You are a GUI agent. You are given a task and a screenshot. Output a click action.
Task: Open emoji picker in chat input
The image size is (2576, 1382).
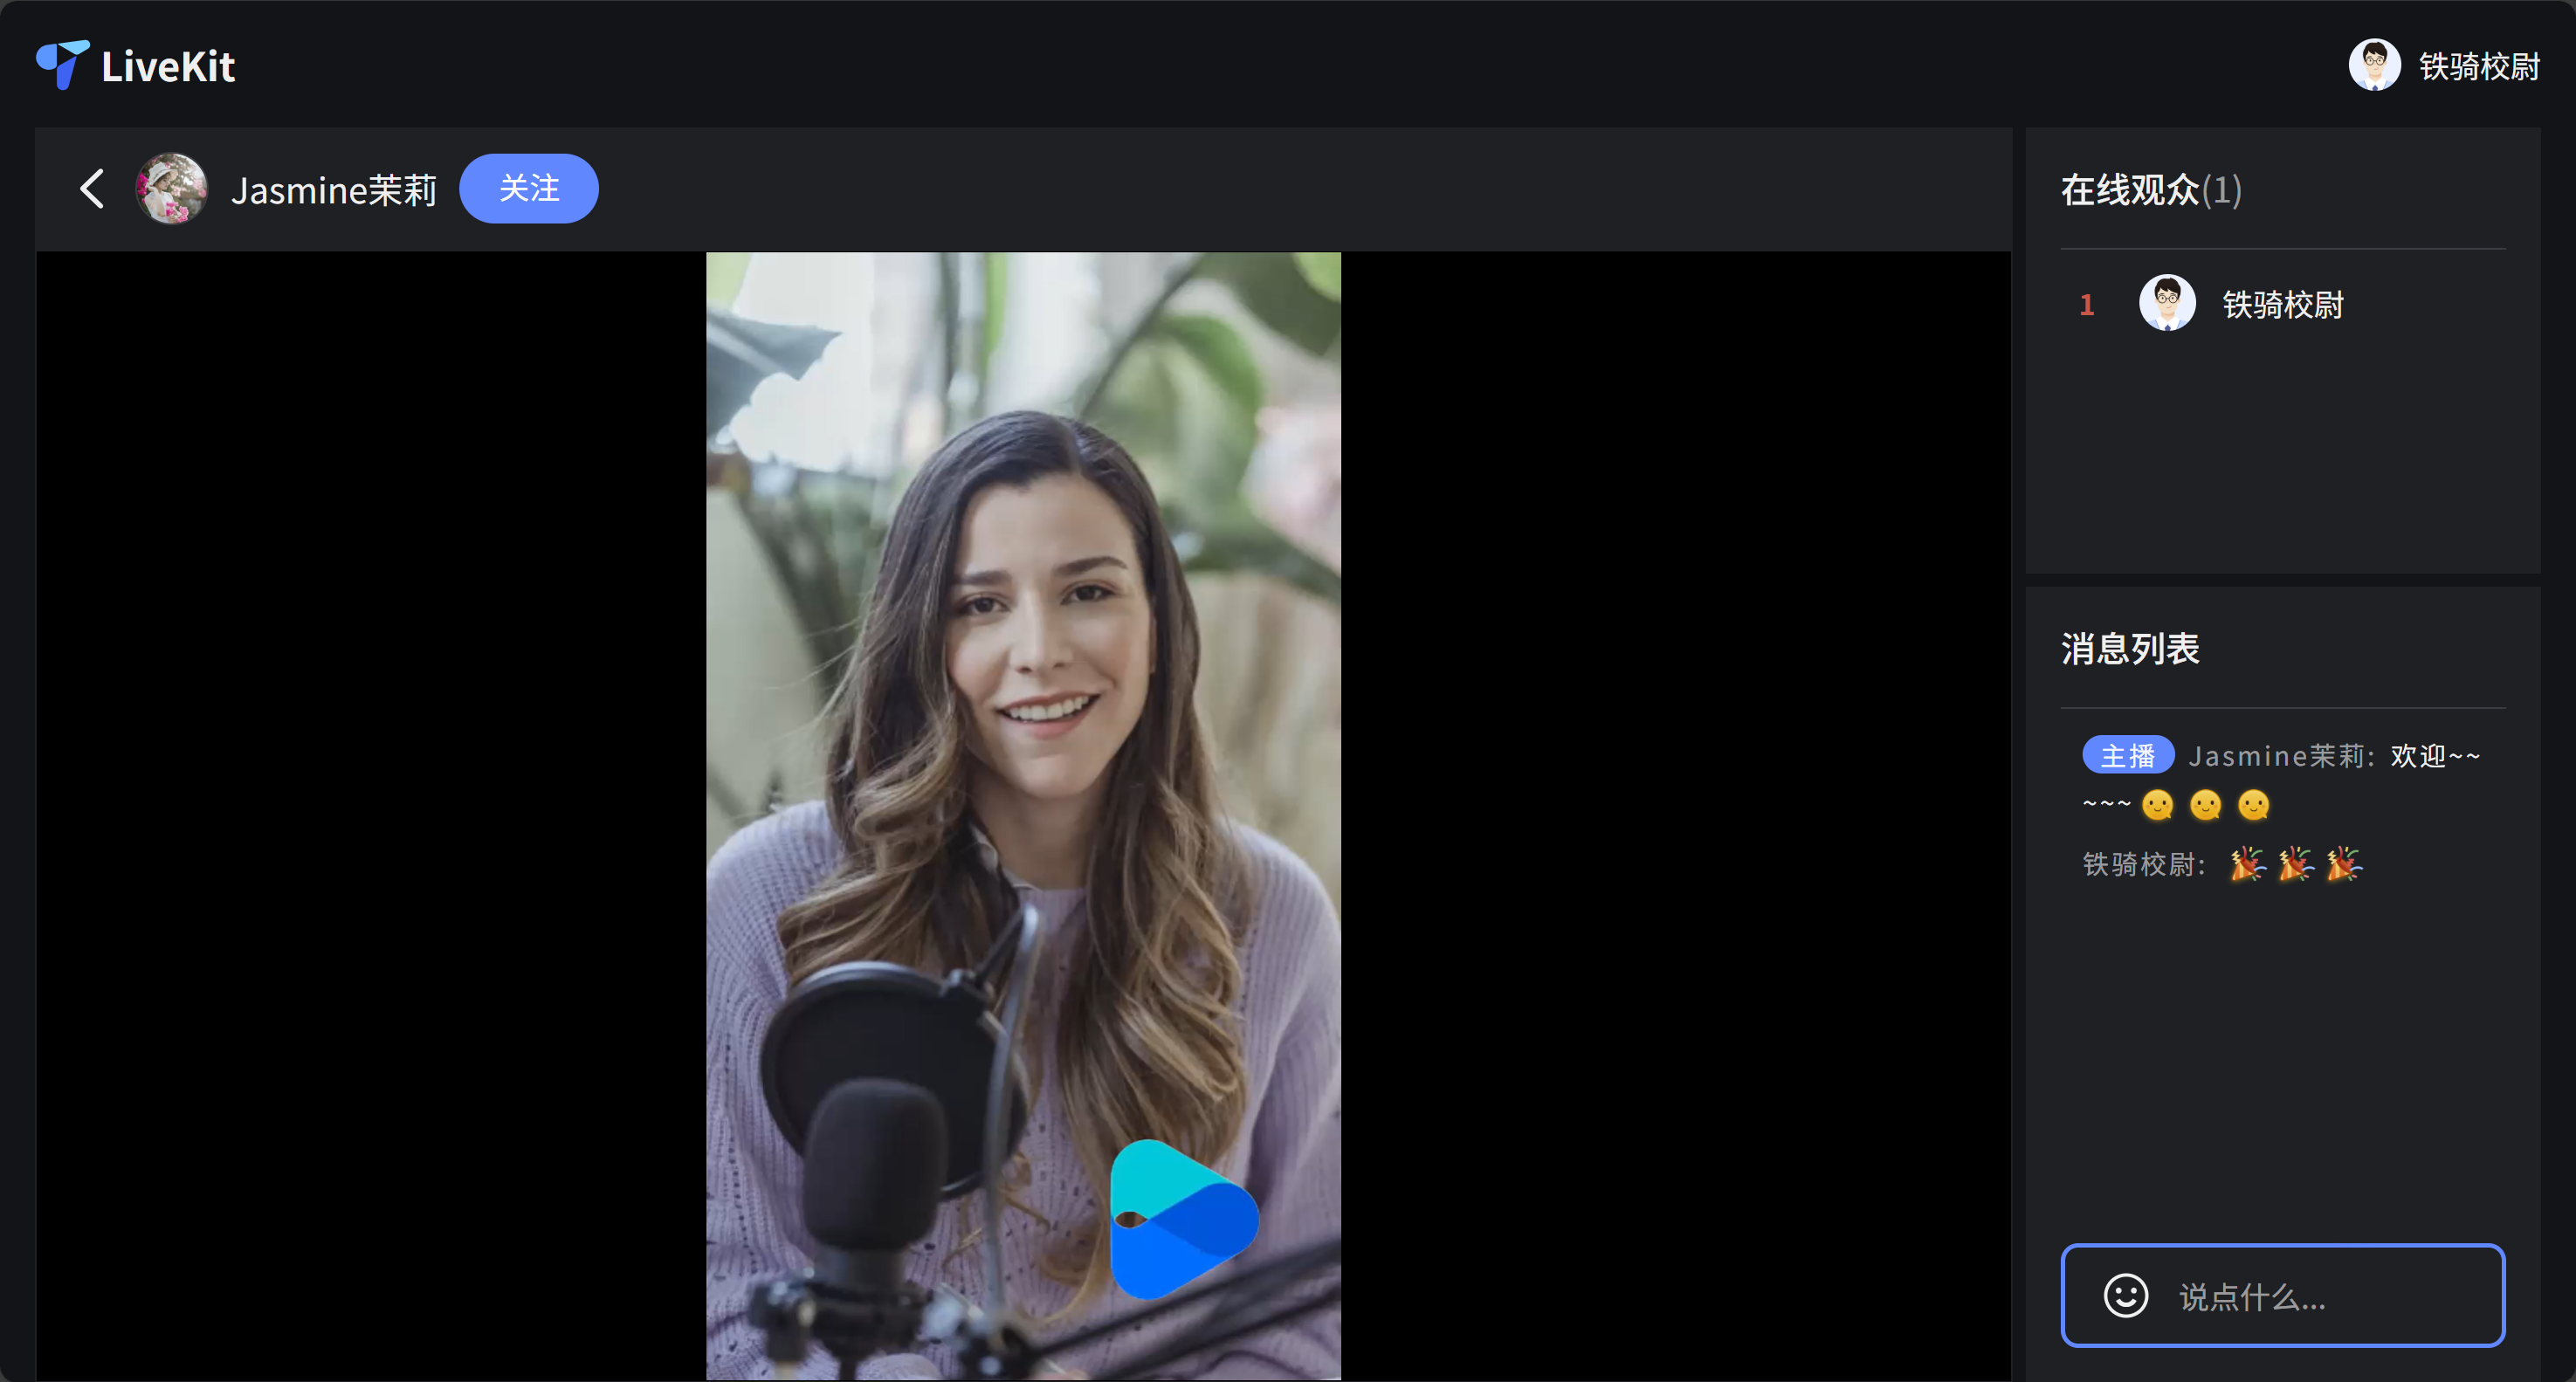2125,1296
